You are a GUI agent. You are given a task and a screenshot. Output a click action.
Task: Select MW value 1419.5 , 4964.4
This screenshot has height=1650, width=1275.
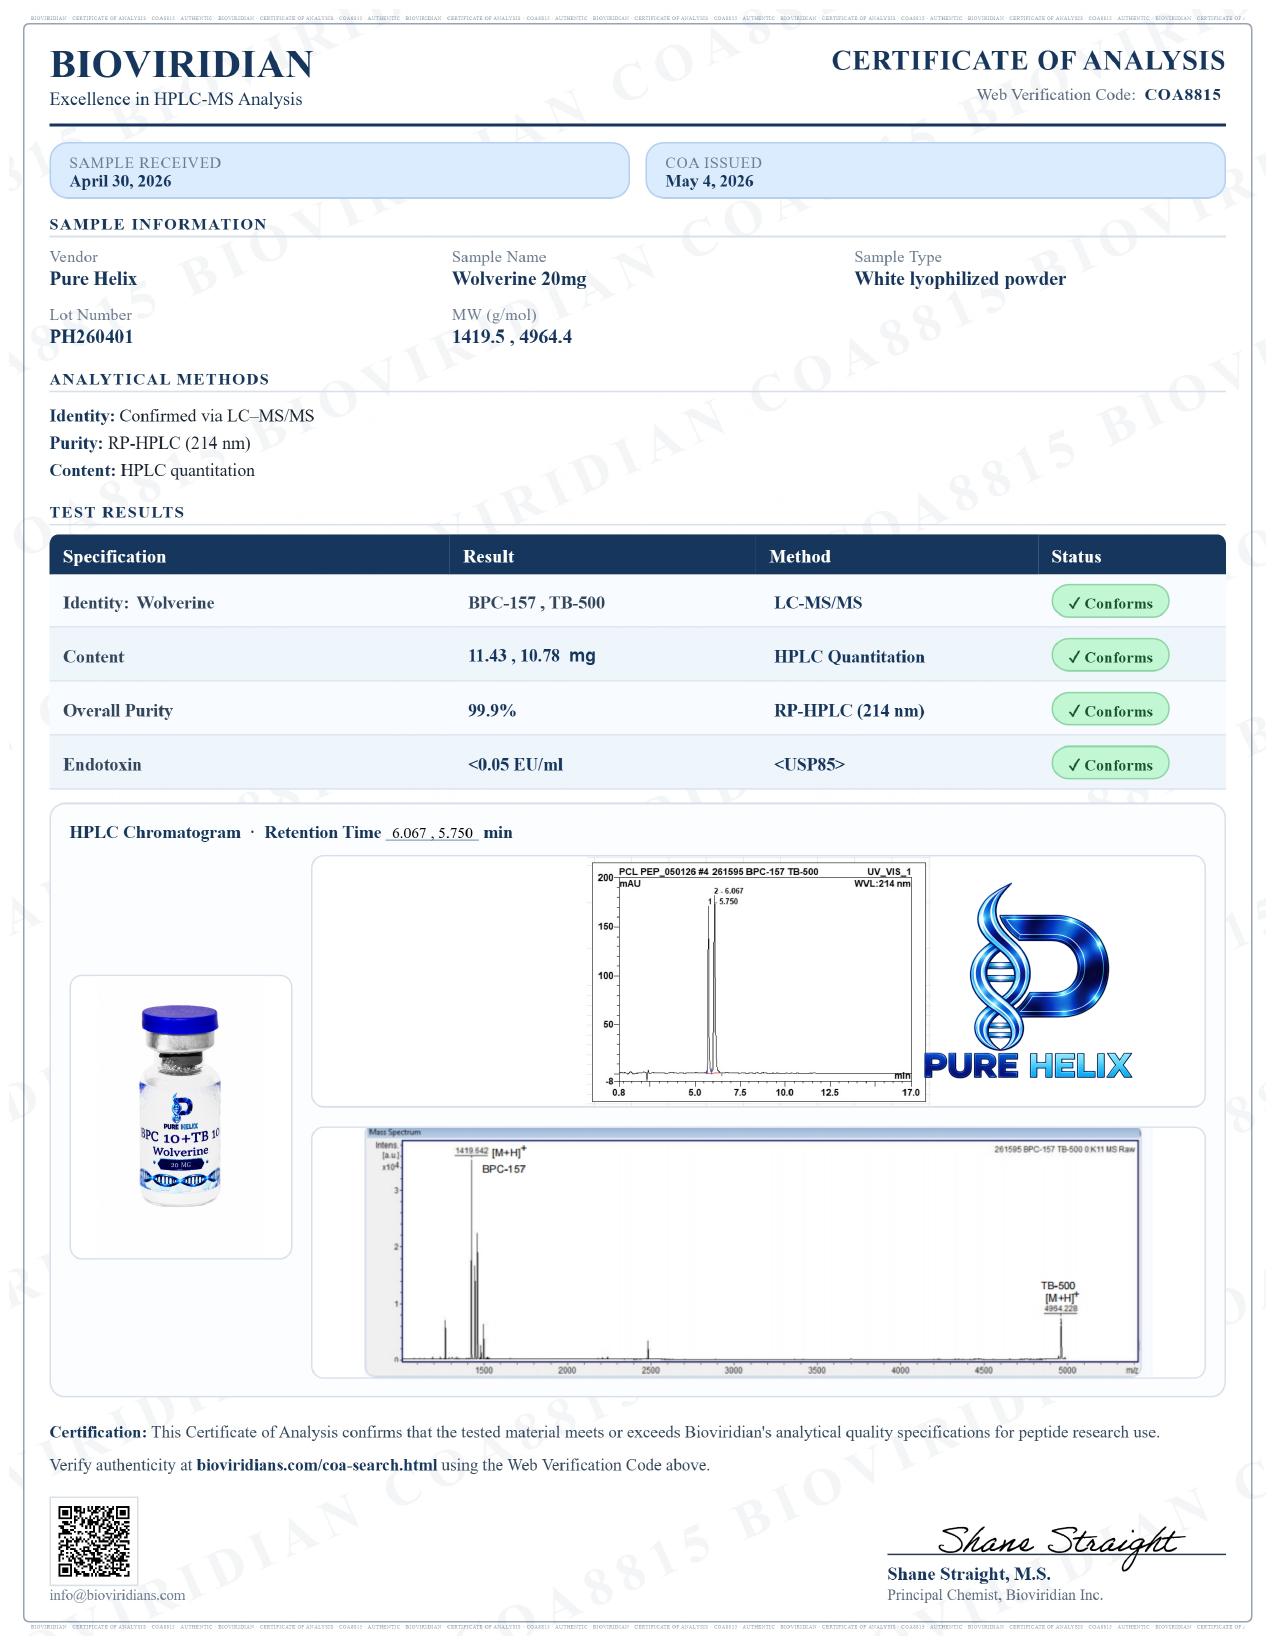tap(512, 337)
